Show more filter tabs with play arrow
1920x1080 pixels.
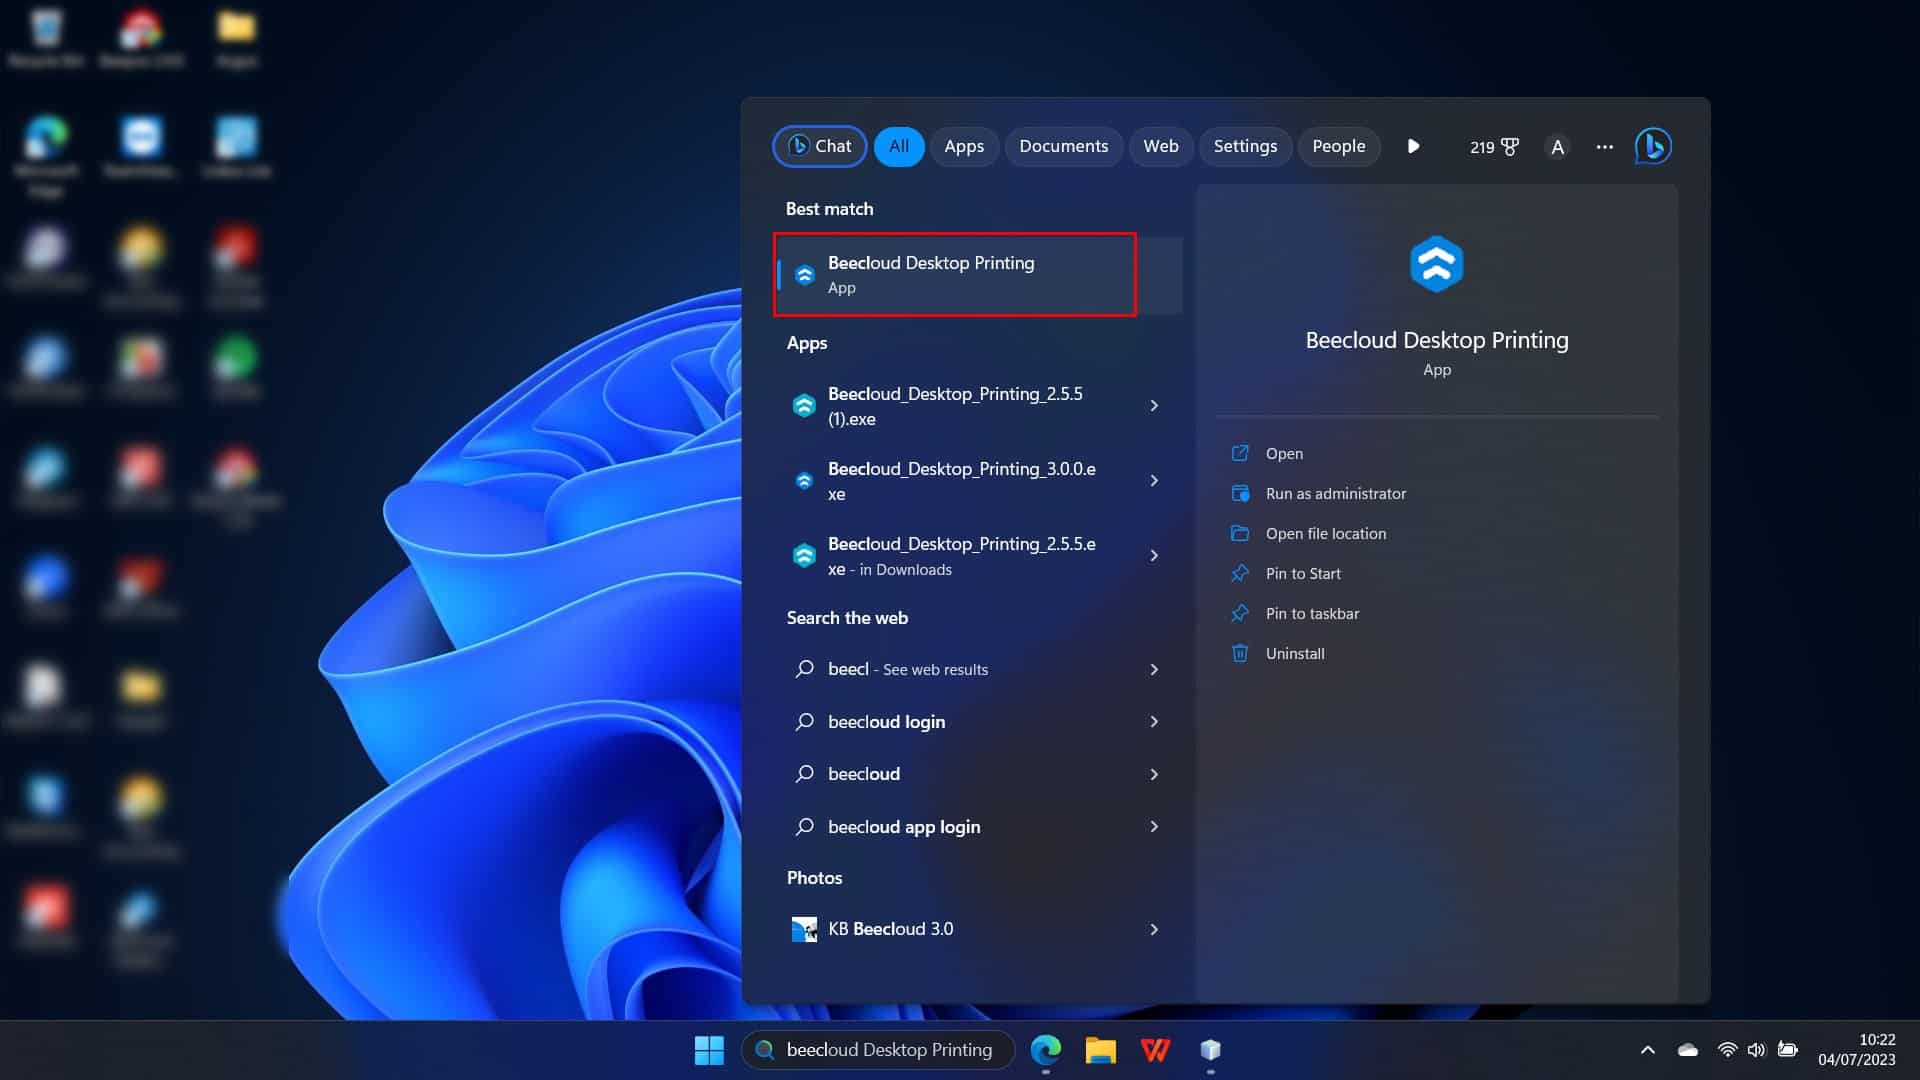[x=1413, y=146]
